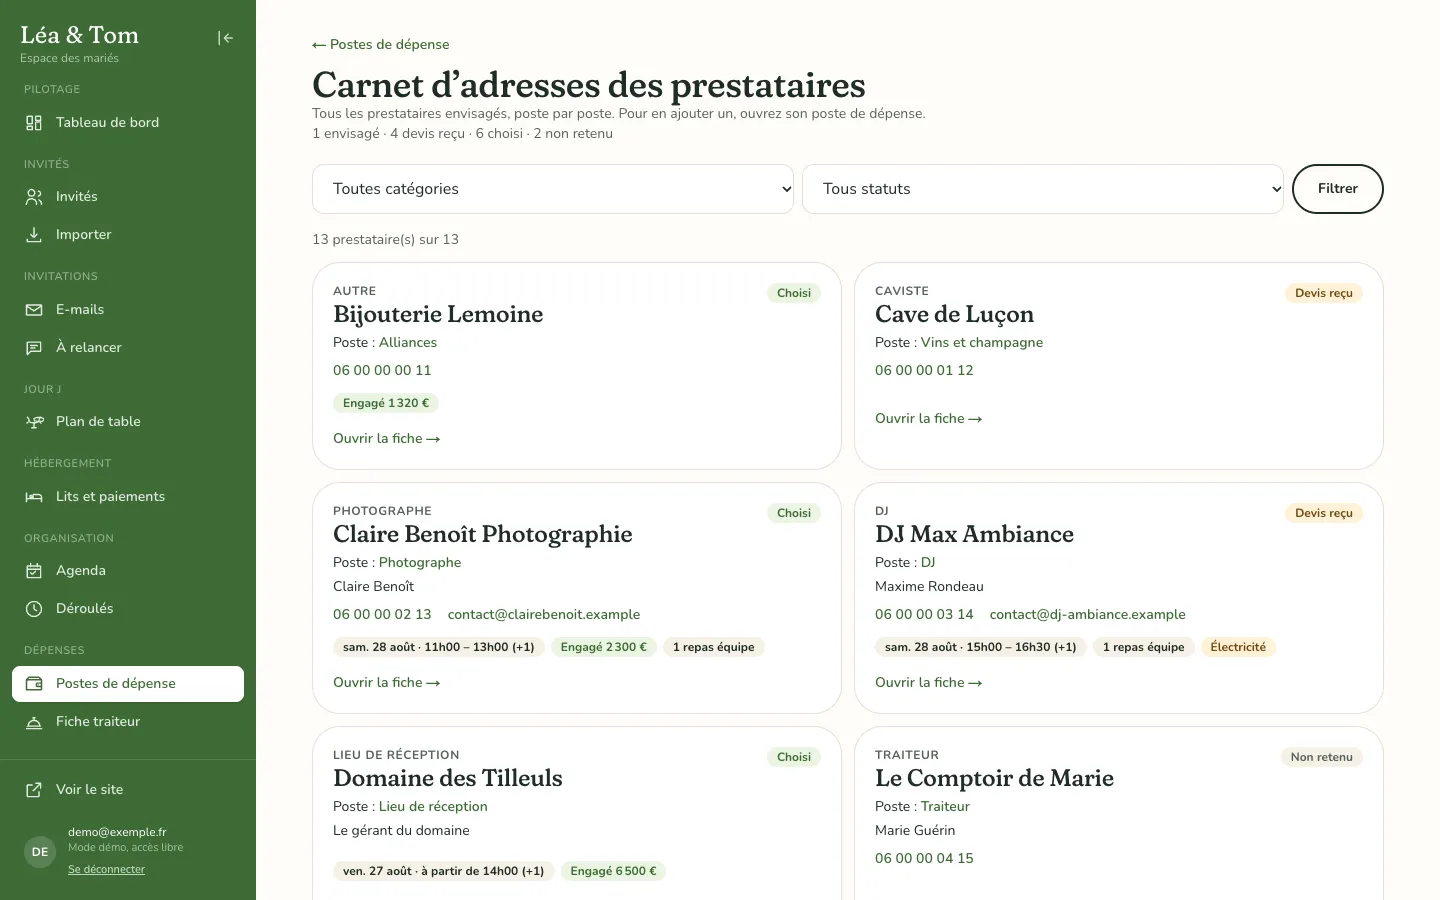This screenshot has height=900, width=1440.
Task: Call Bijouterie Lemoine at 06 00 00 00 11
Action: [382, 371]
